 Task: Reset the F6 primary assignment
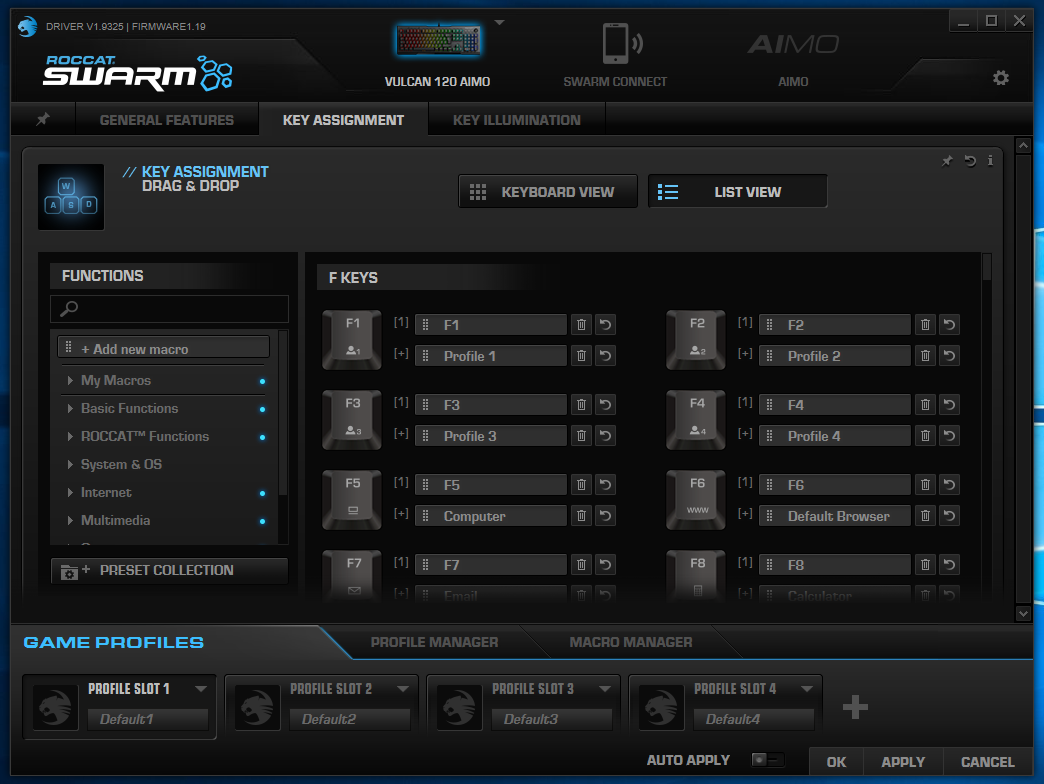[949, 485]
